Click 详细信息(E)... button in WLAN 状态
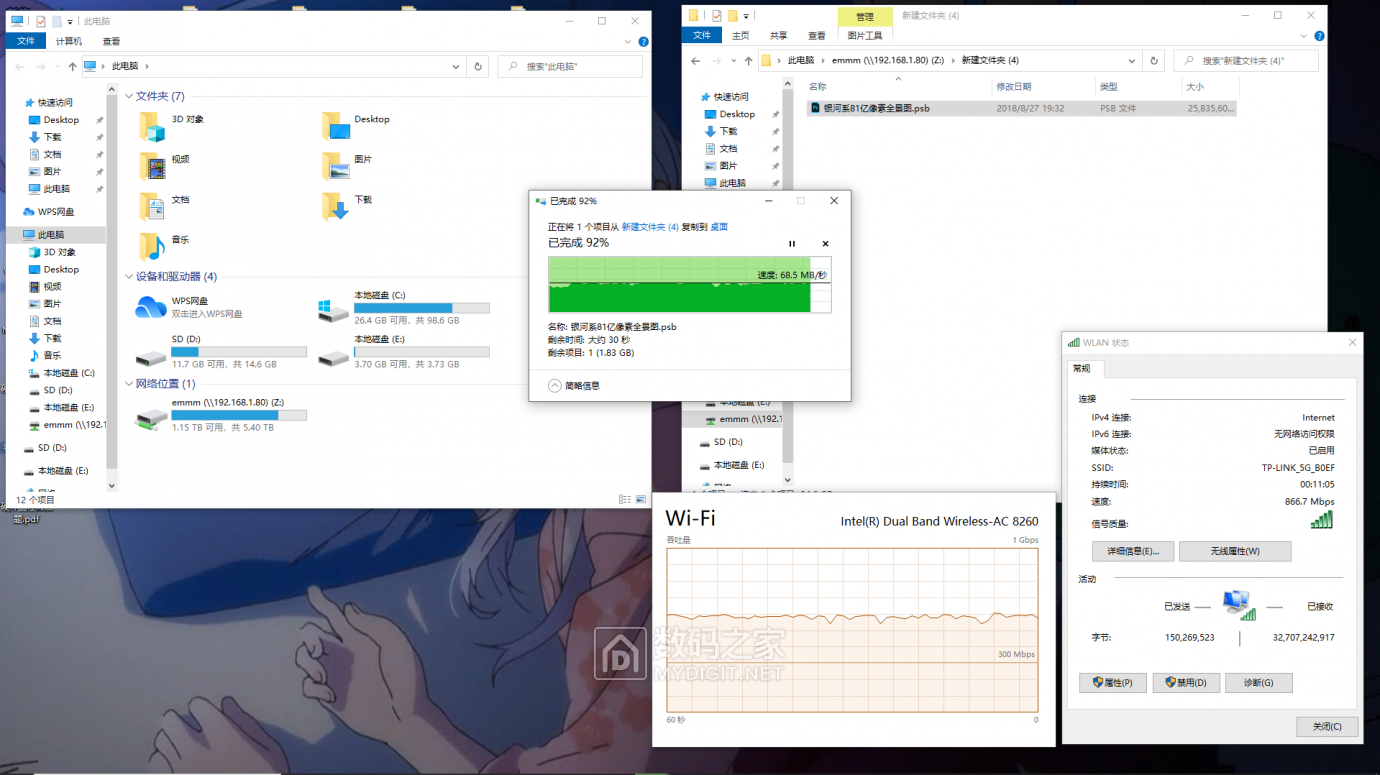 [x=1133, y=551]
